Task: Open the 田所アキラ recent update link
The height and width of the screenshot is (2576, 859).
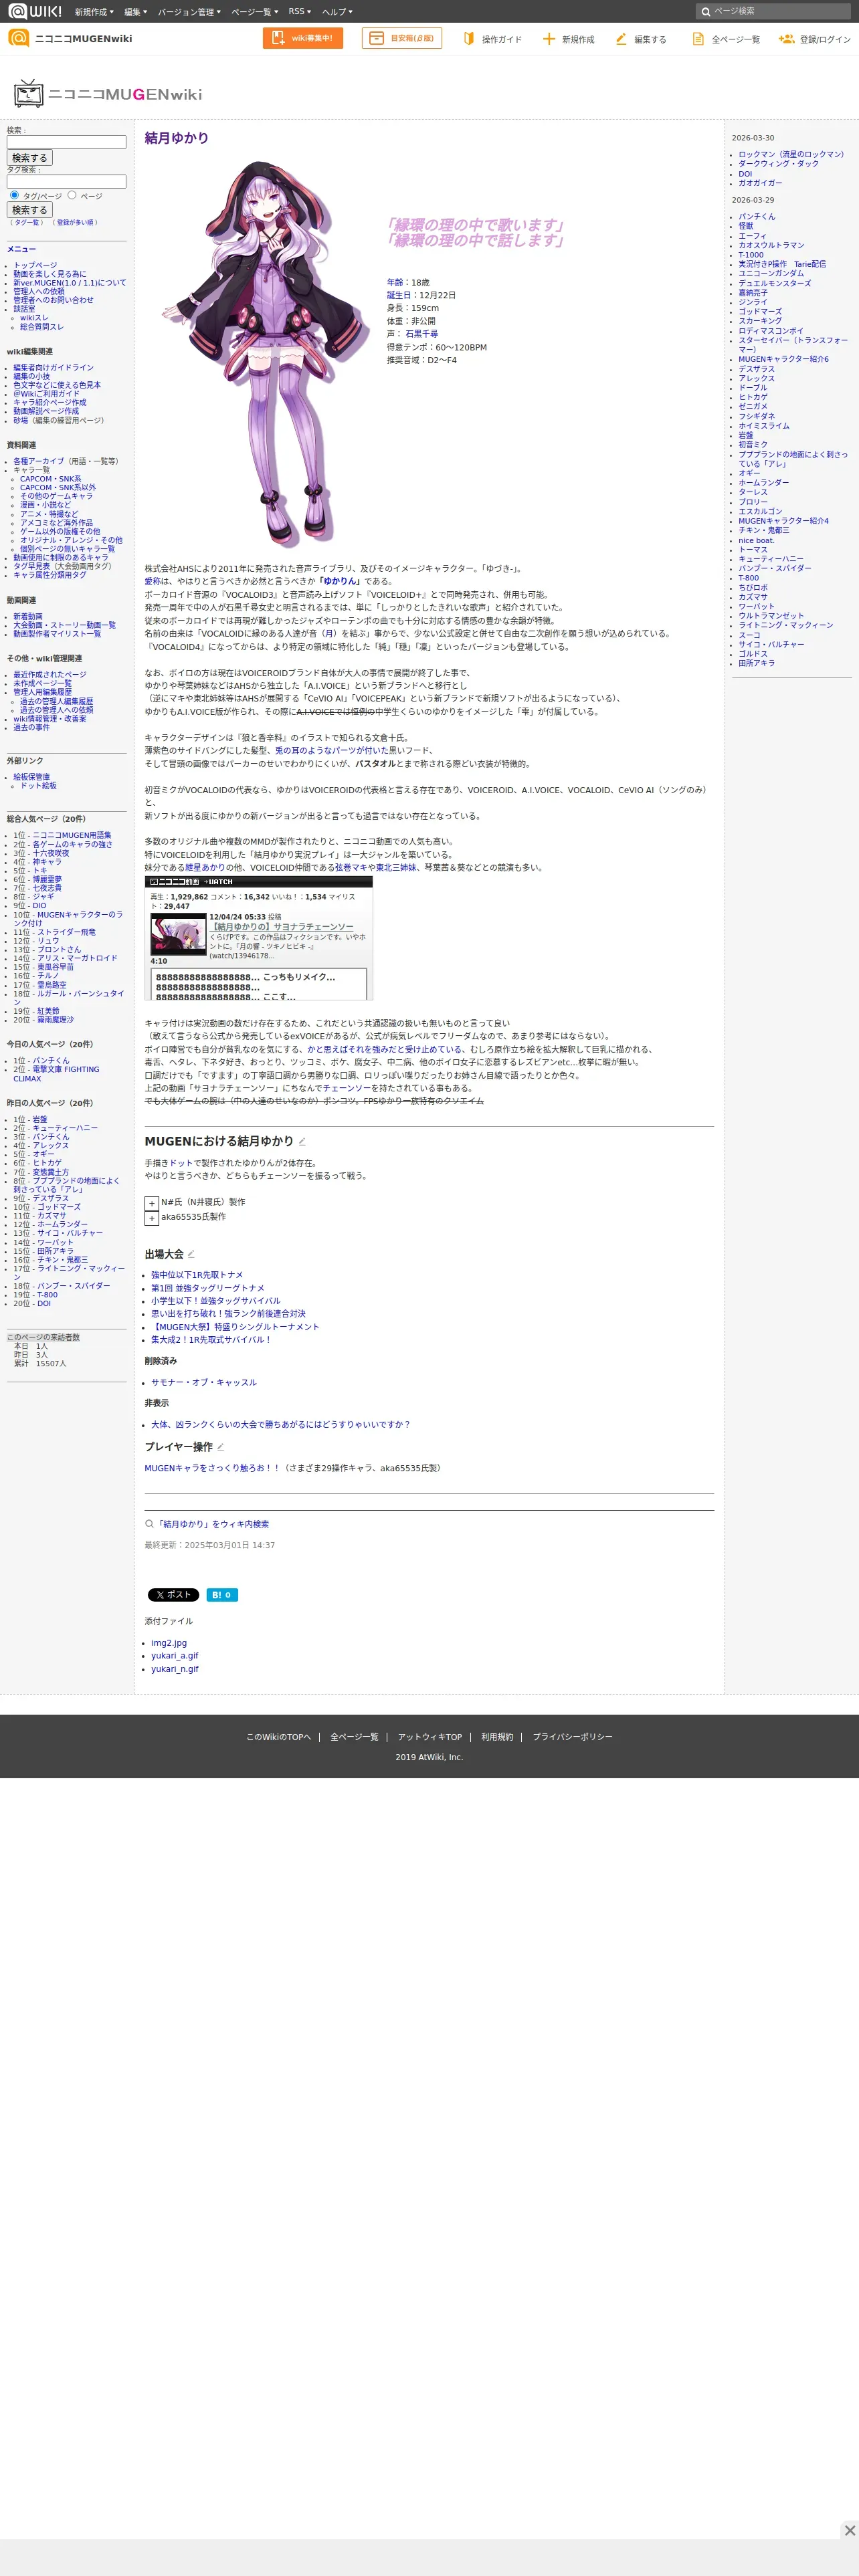Action: tap(756, 663)
